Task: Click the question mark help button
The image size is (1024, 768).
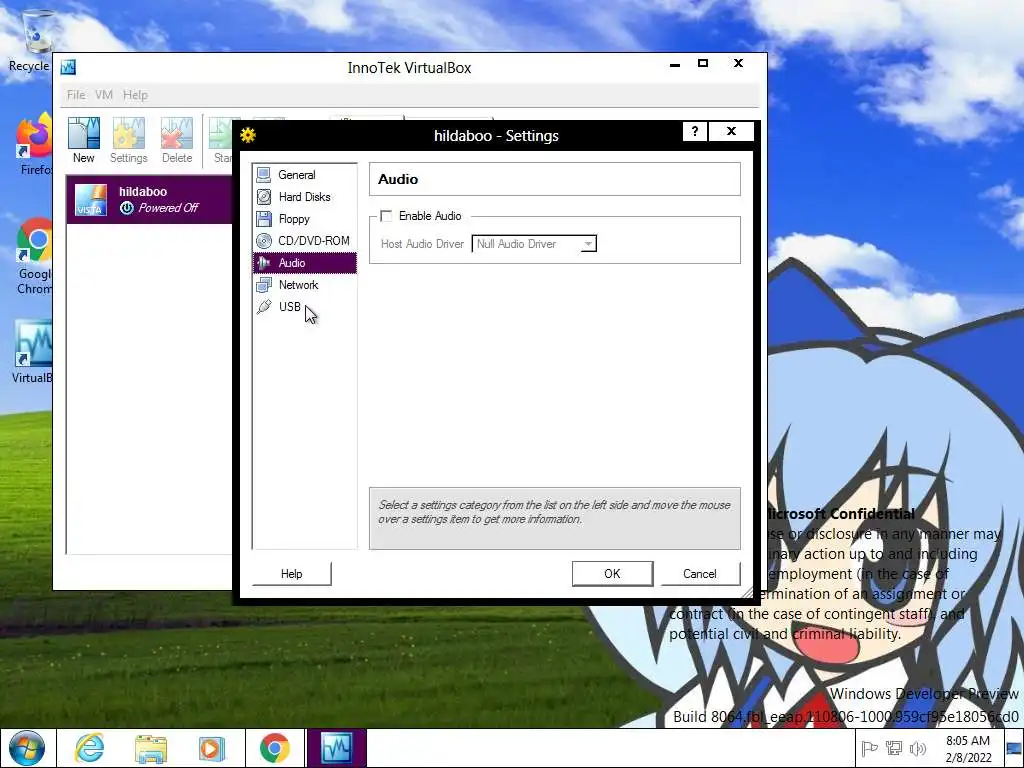Action: tap(694, 131)
